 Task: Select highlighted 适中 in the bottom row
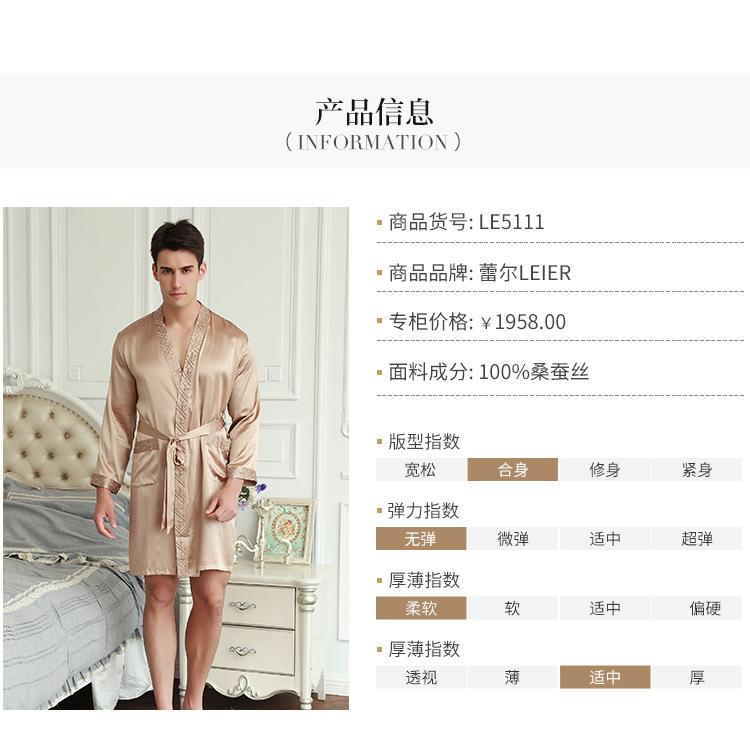(x=605, y=677)
